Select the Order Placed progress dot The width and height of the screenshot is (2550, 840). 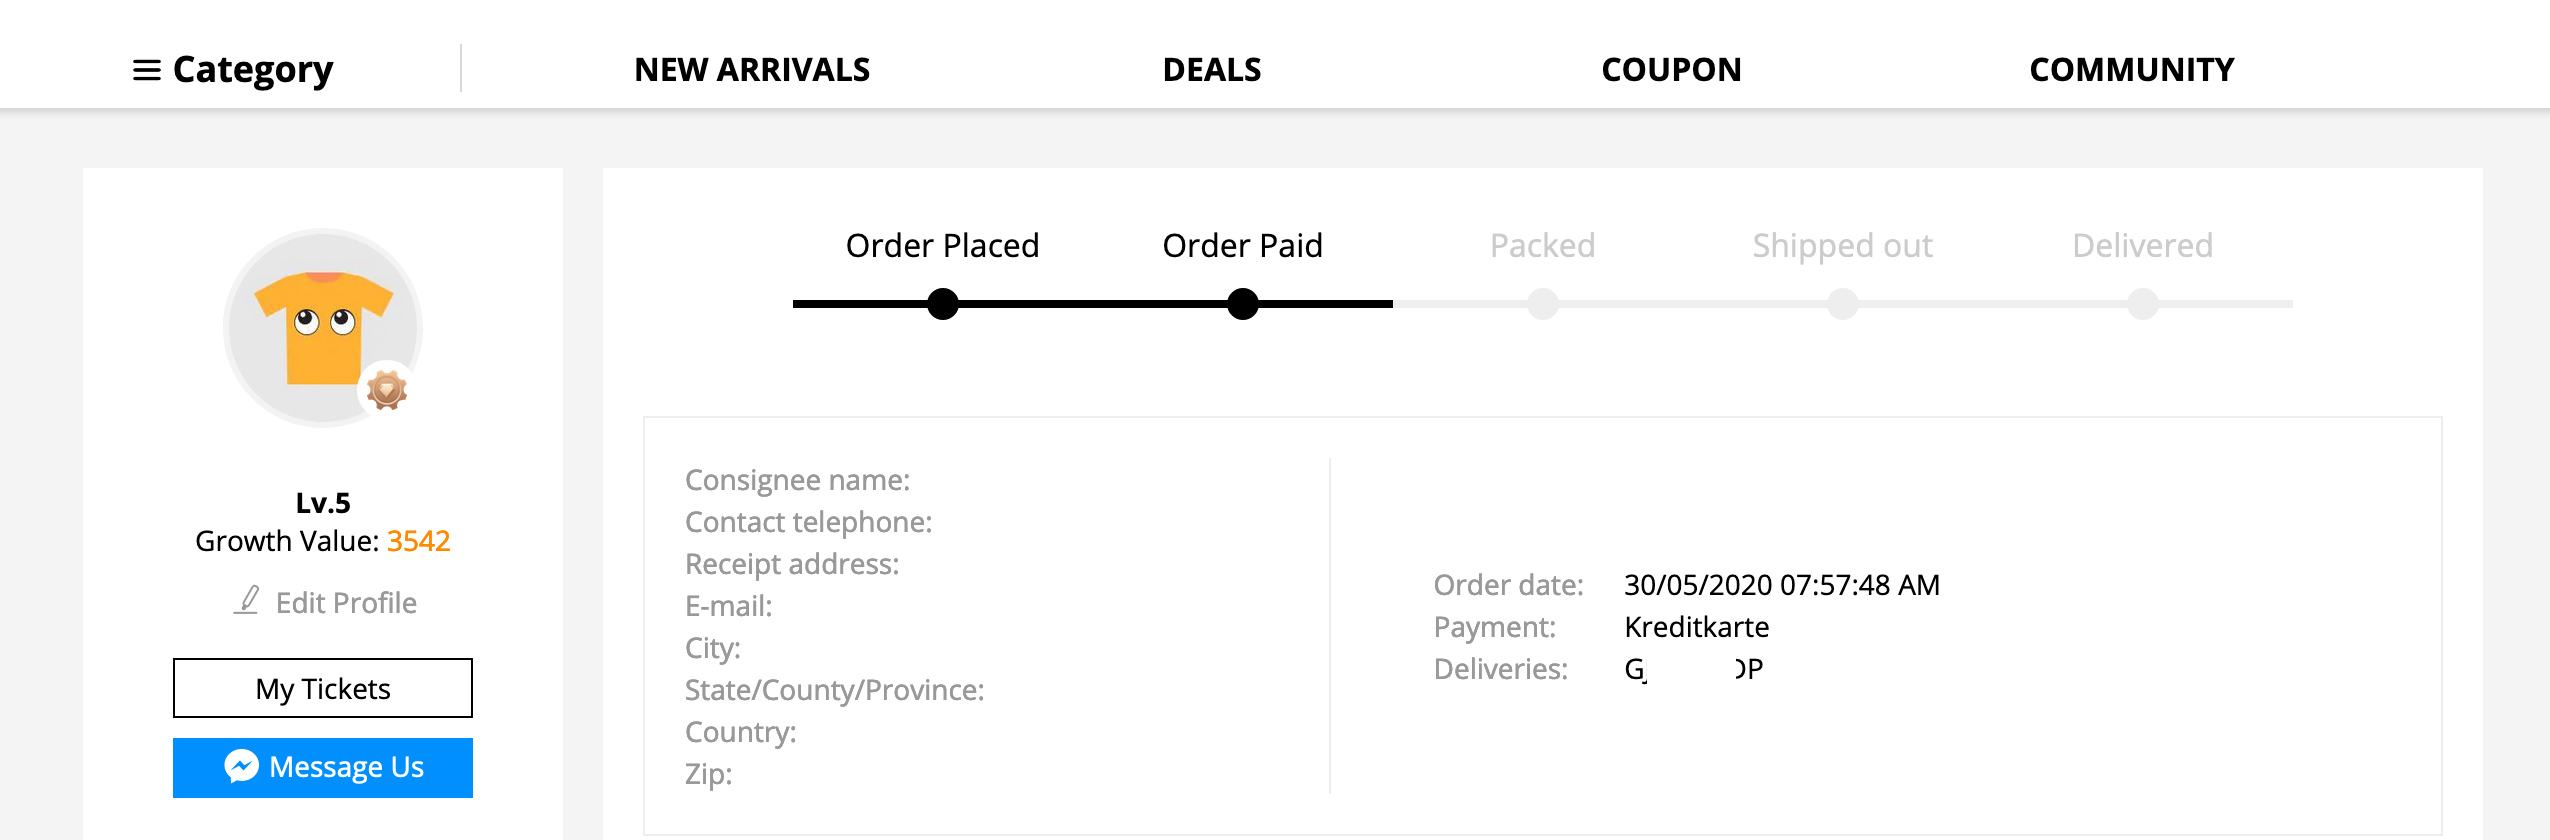[943, 304]
